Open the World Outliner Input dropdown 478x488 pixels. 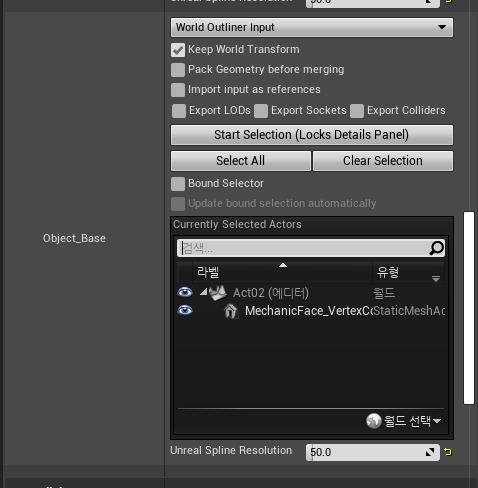pos(312,27)
